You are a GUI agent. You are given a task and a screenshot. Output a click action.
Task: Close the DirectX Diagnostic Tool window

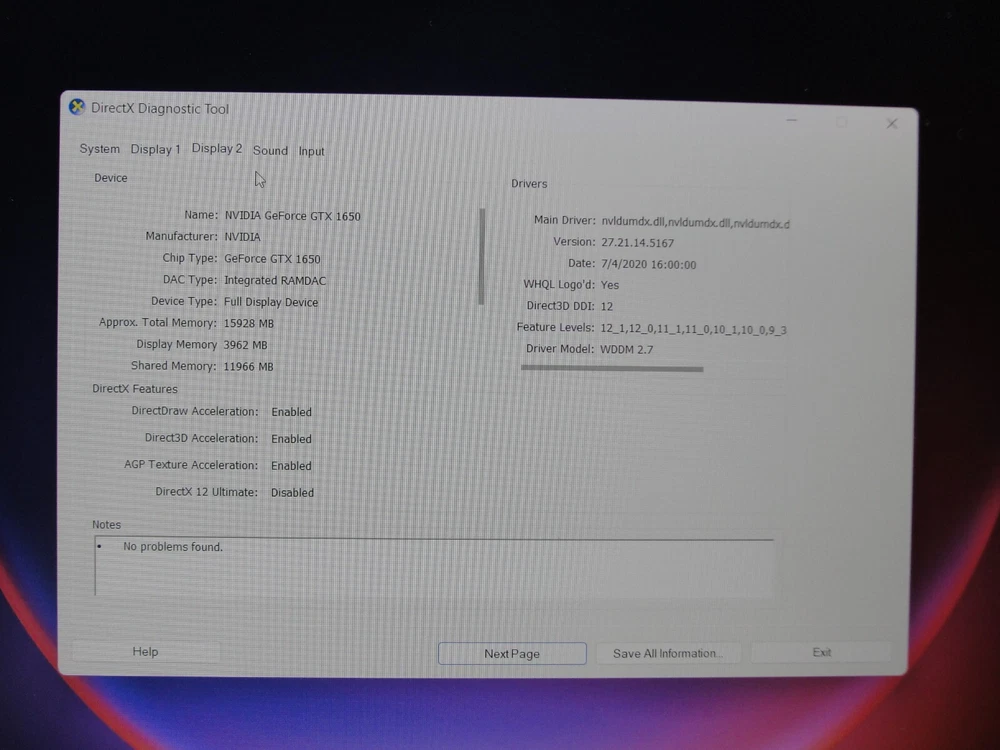click(891, 124)
